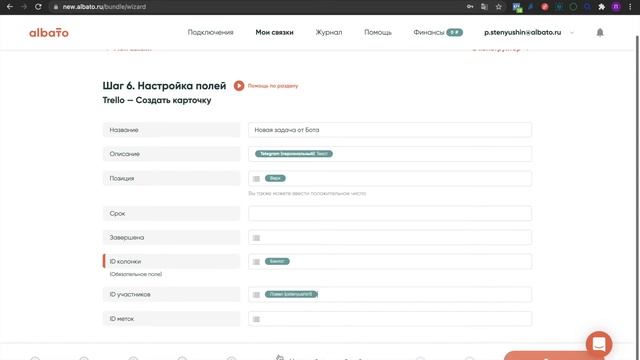Viewport: 640px width, 360px height.
Task: Open the page translate icon in address bar
Action: pyautogui.click(x=484, y=7)
